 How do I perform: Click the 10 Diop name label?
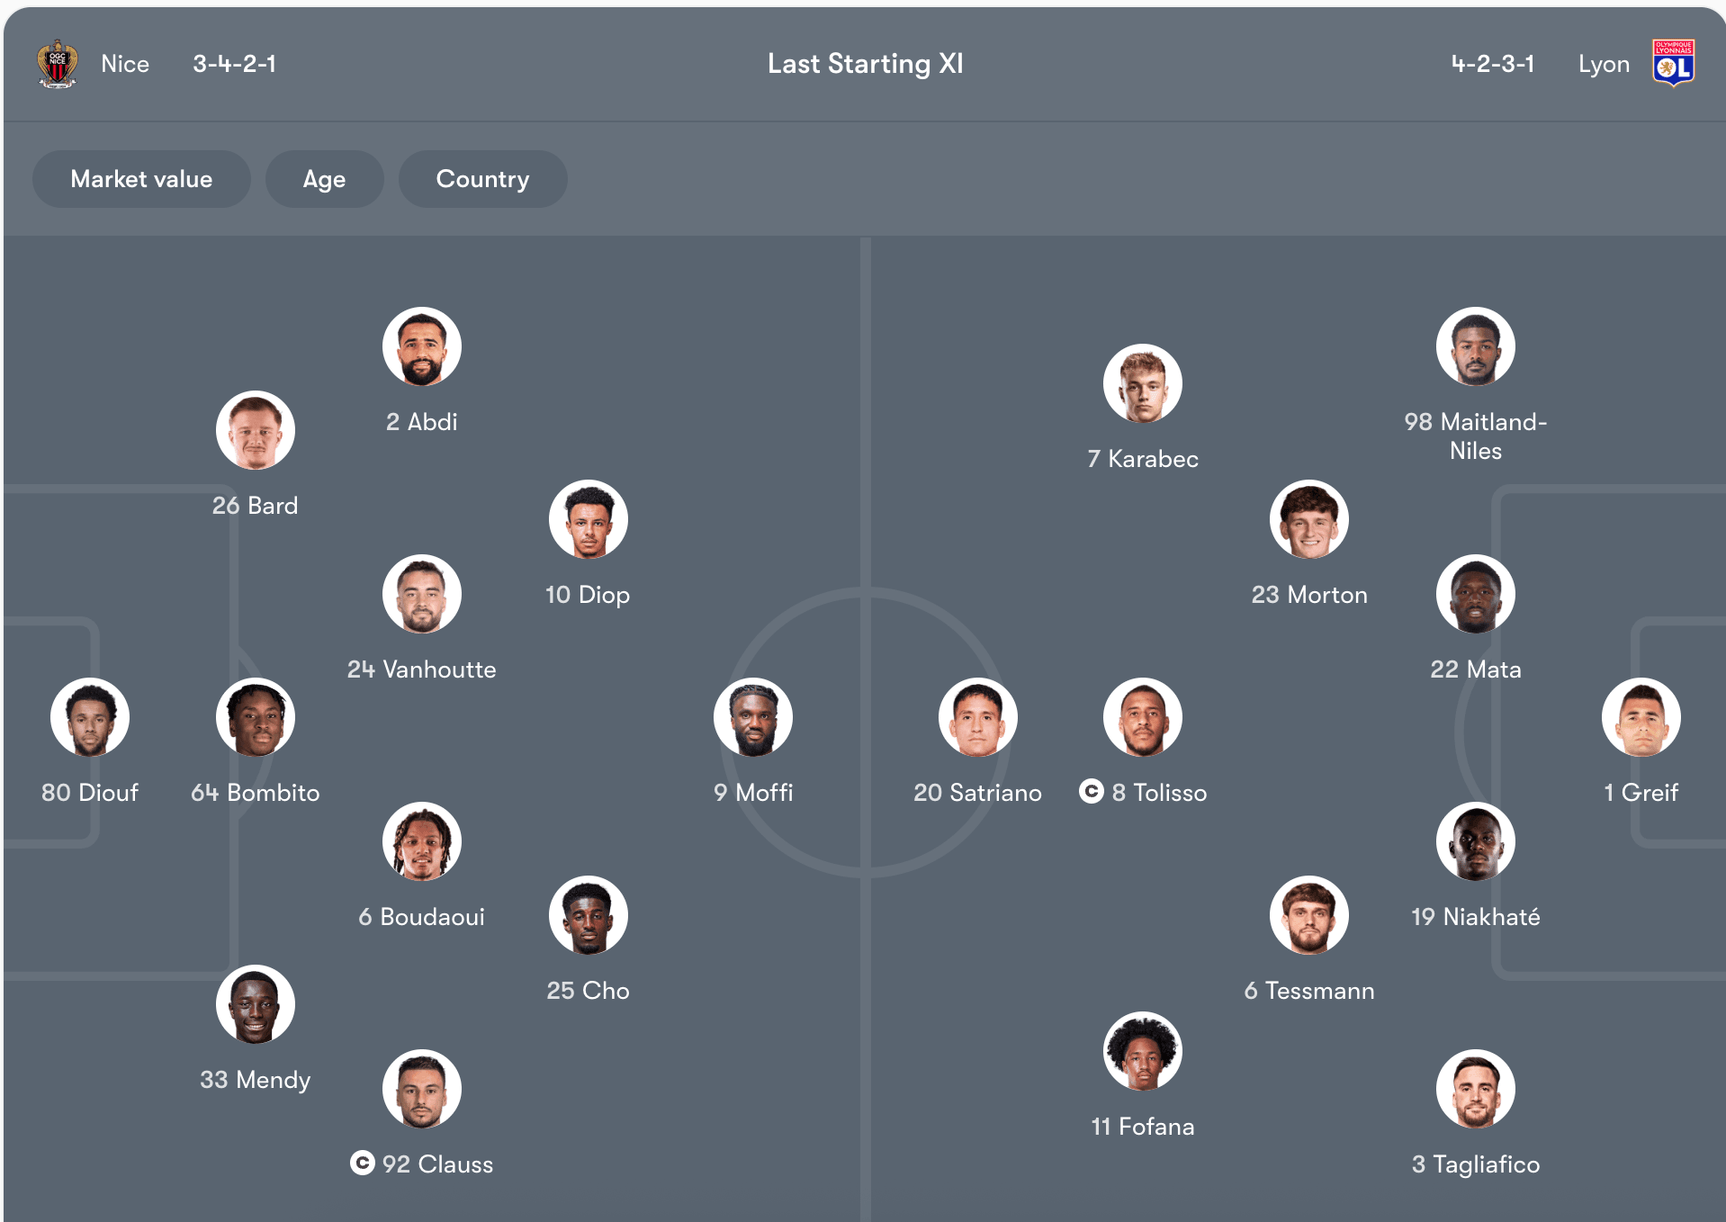(x=587, y=595)
